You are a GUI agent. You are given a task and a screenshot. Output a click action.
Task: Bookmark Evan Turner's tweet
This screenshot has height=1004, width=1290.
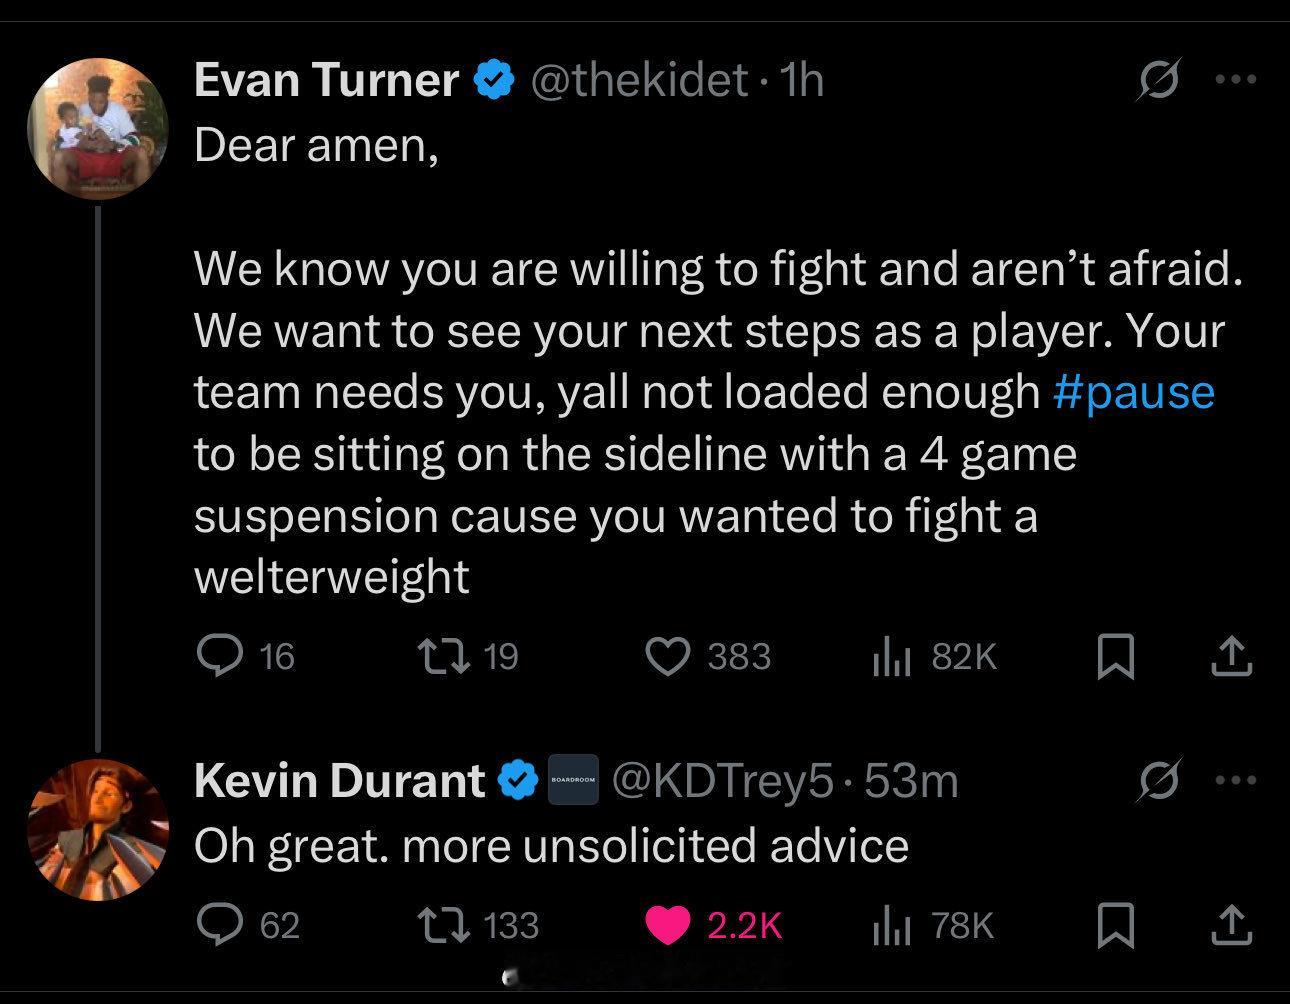[x=1115, y=657]
